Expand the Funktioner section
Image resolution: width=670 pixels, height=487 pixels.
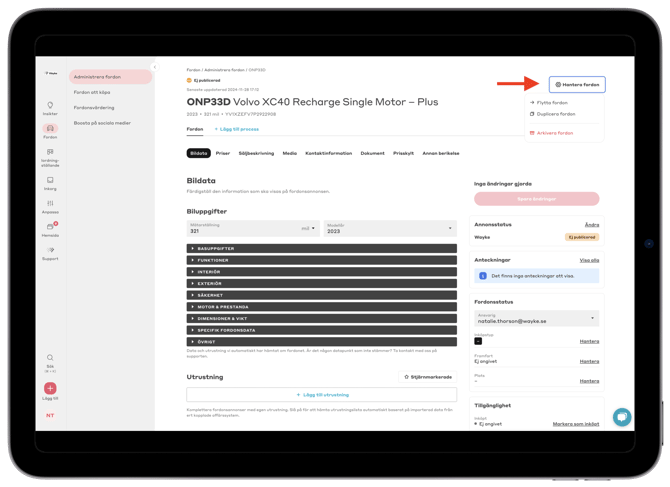(321, 260)
